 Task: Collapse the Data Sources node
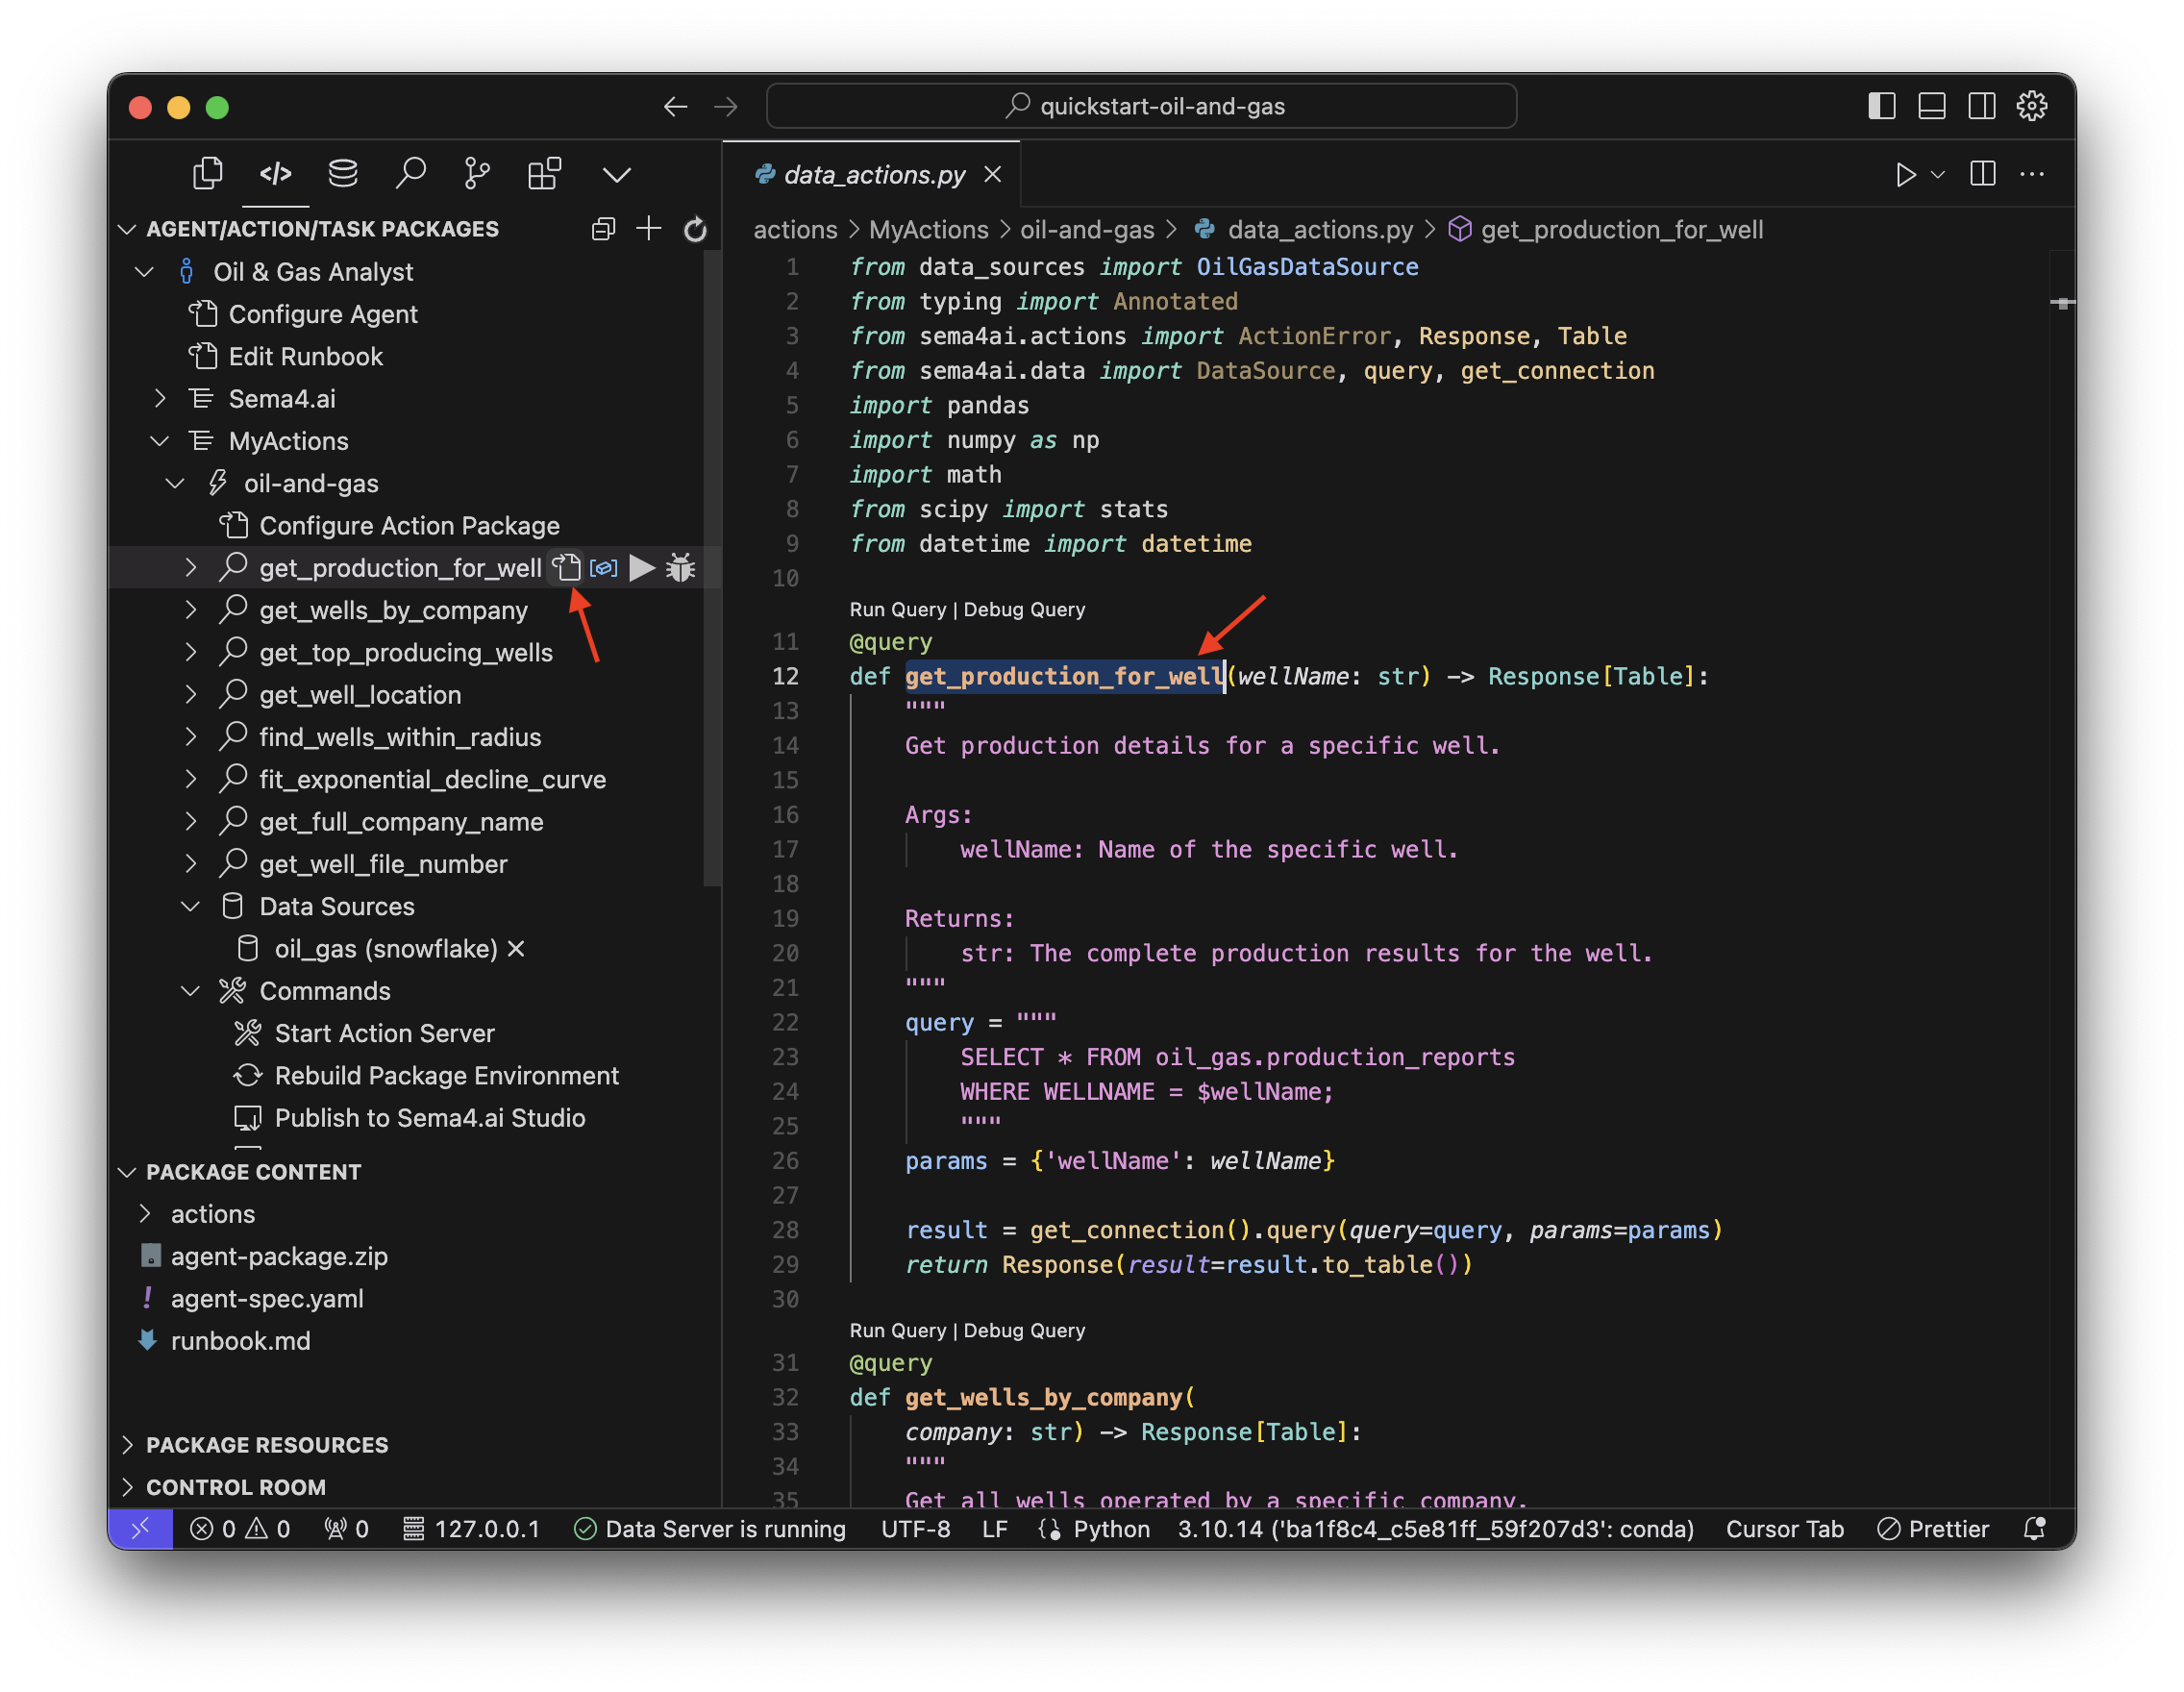point(190,906)
